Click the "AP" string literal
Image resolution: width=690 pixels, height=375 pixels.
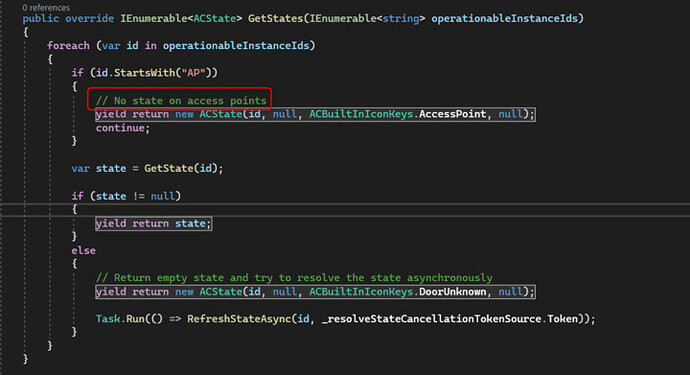(x=194, y=73)
